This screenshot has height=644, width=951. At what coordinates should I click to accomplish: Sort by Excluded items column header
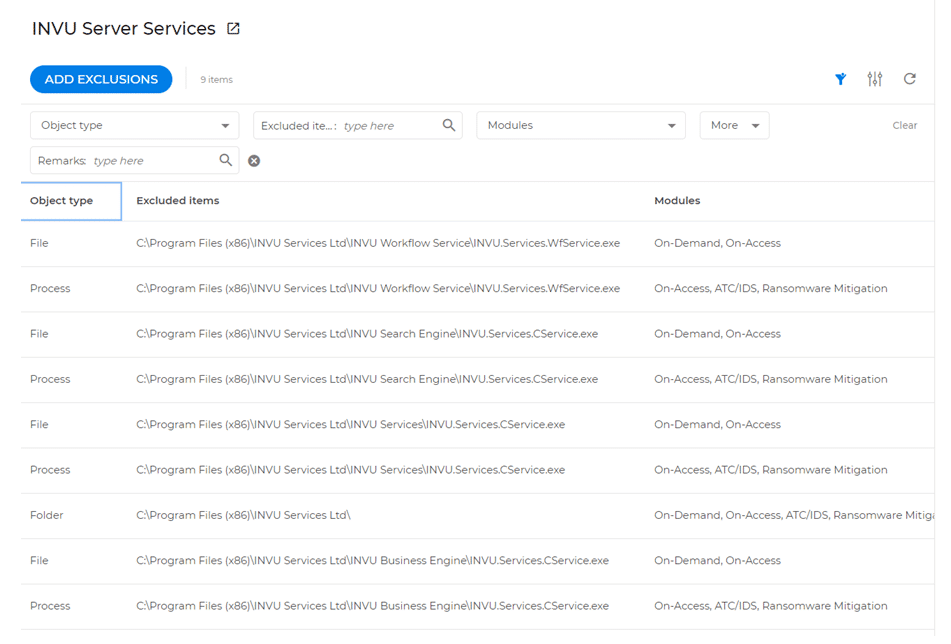tap(178, 201)
